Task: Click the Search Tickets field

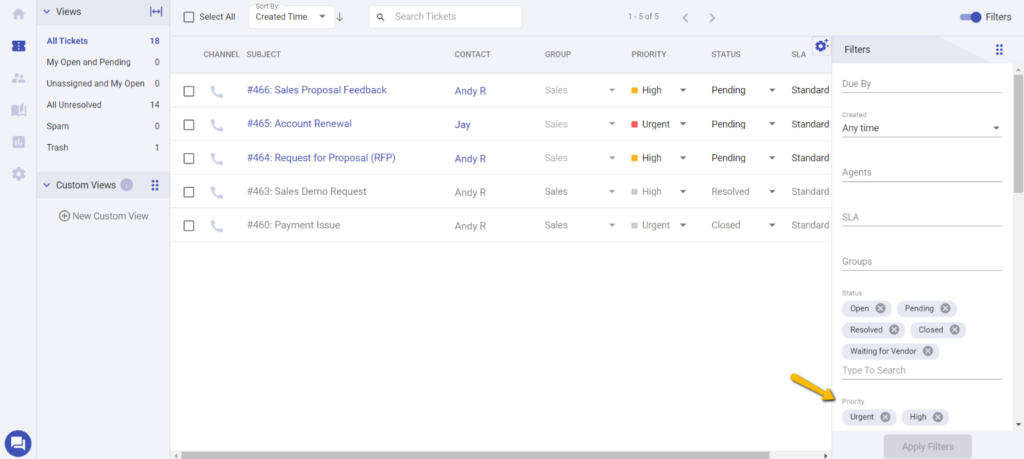Action: (445, 17)
